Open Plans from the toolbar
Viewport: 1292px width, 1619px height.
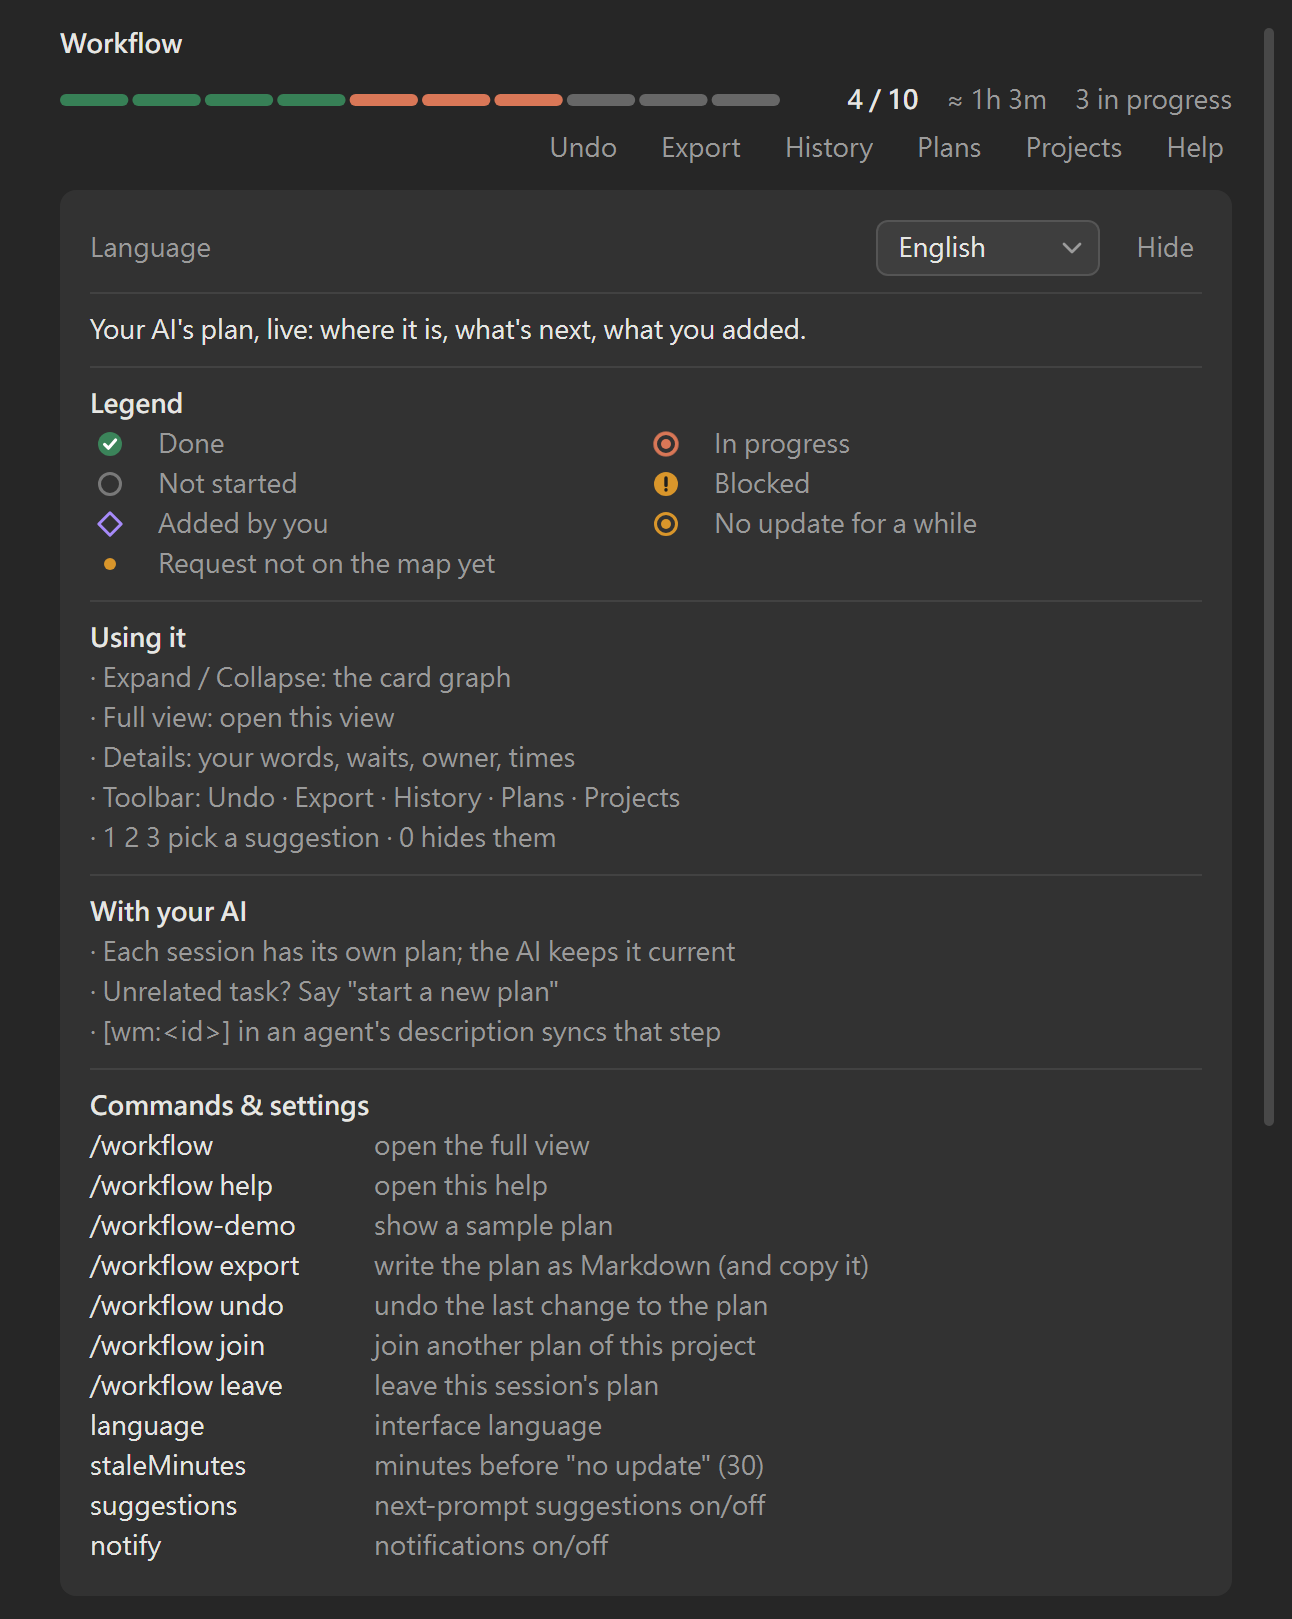949,148
